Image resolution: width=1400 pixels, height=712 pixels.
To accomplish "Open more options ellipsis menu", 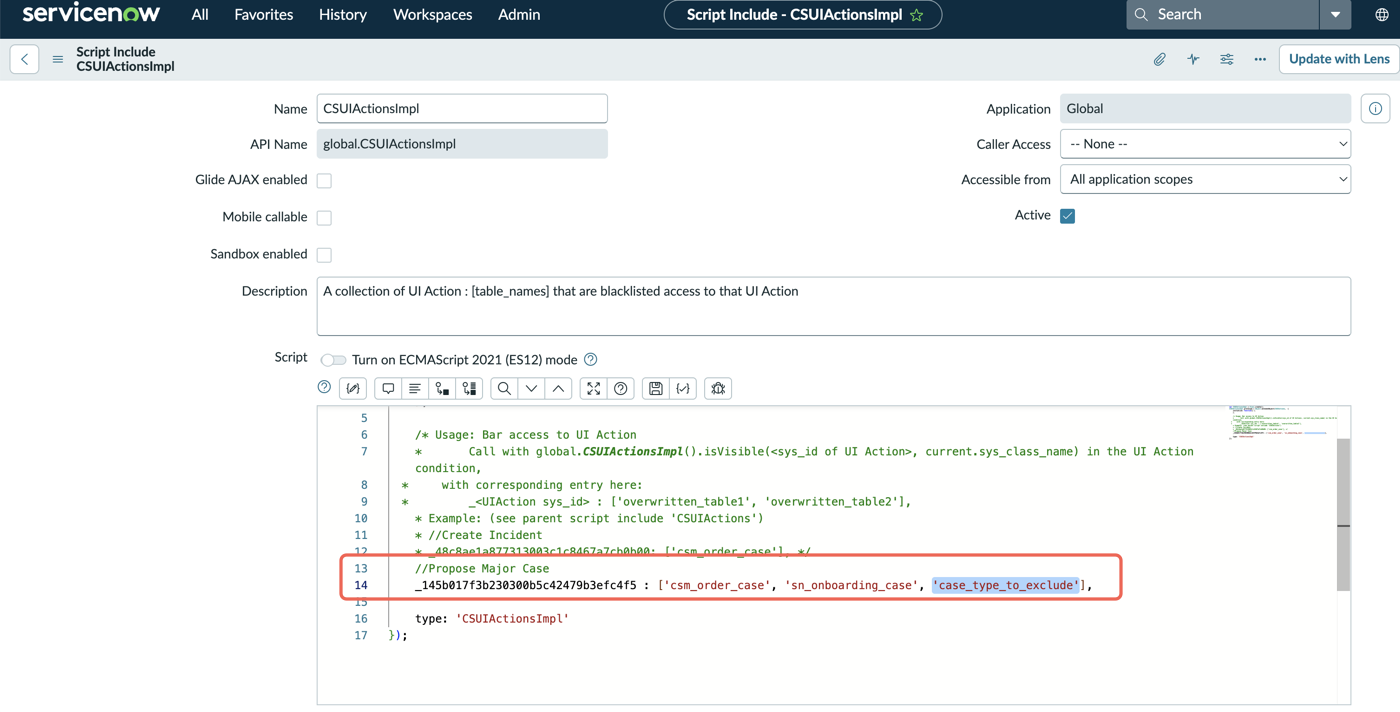I will (x=1260, y=59).
